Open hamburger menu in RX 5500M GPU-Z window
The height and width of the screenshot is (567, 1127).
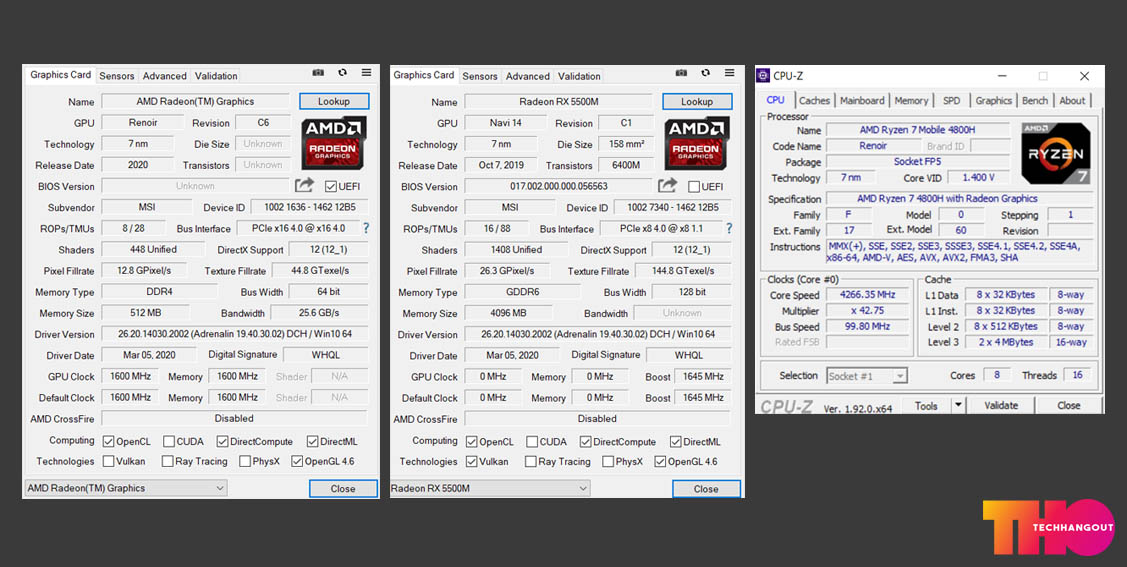tap(730, 73)
